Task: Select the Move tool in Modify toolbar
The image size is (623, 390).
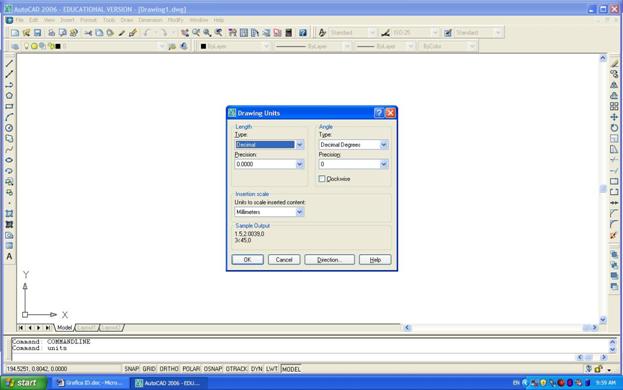Action: point(614,117)
